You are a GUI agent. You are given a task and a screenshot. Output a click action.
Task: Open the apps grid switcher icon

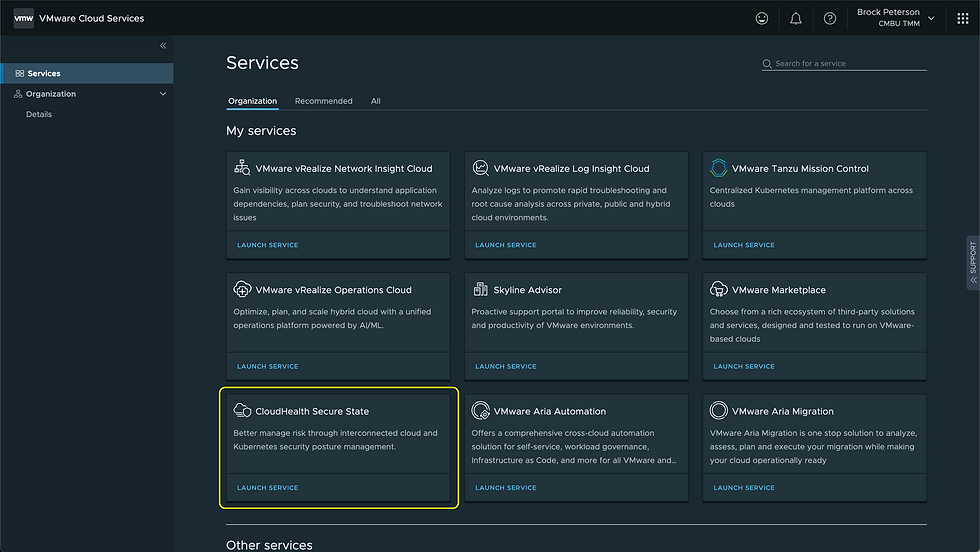pos(962,19)
